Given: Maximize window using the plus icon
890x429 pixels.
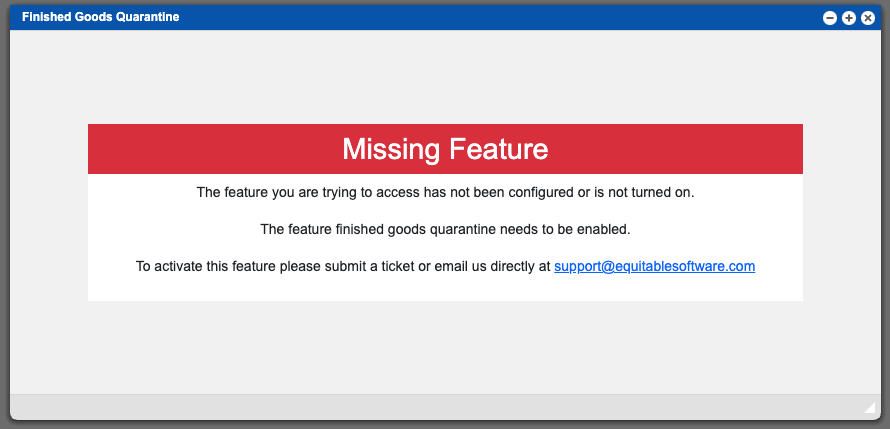Looking at the screenshot, I should (x=849, y=18).
